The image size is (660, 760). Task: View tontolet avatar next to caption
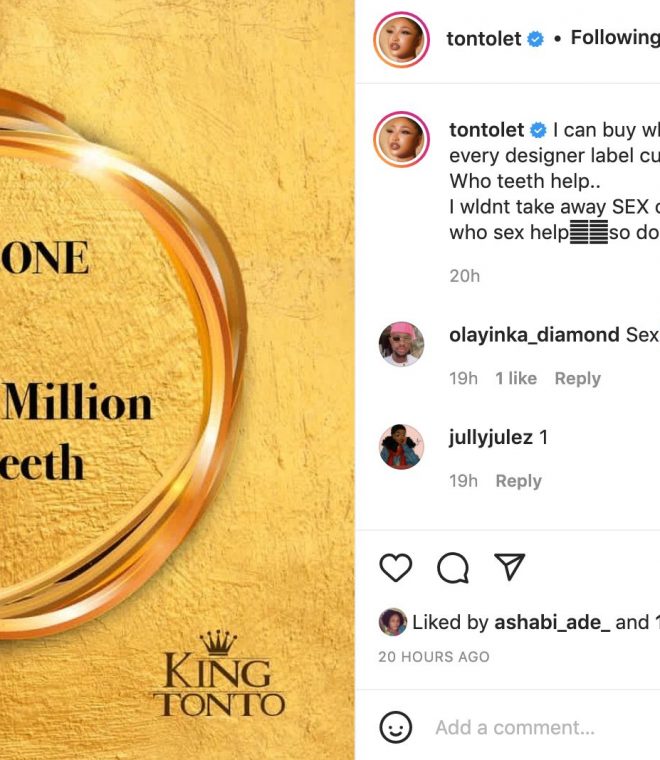point(401,139)
